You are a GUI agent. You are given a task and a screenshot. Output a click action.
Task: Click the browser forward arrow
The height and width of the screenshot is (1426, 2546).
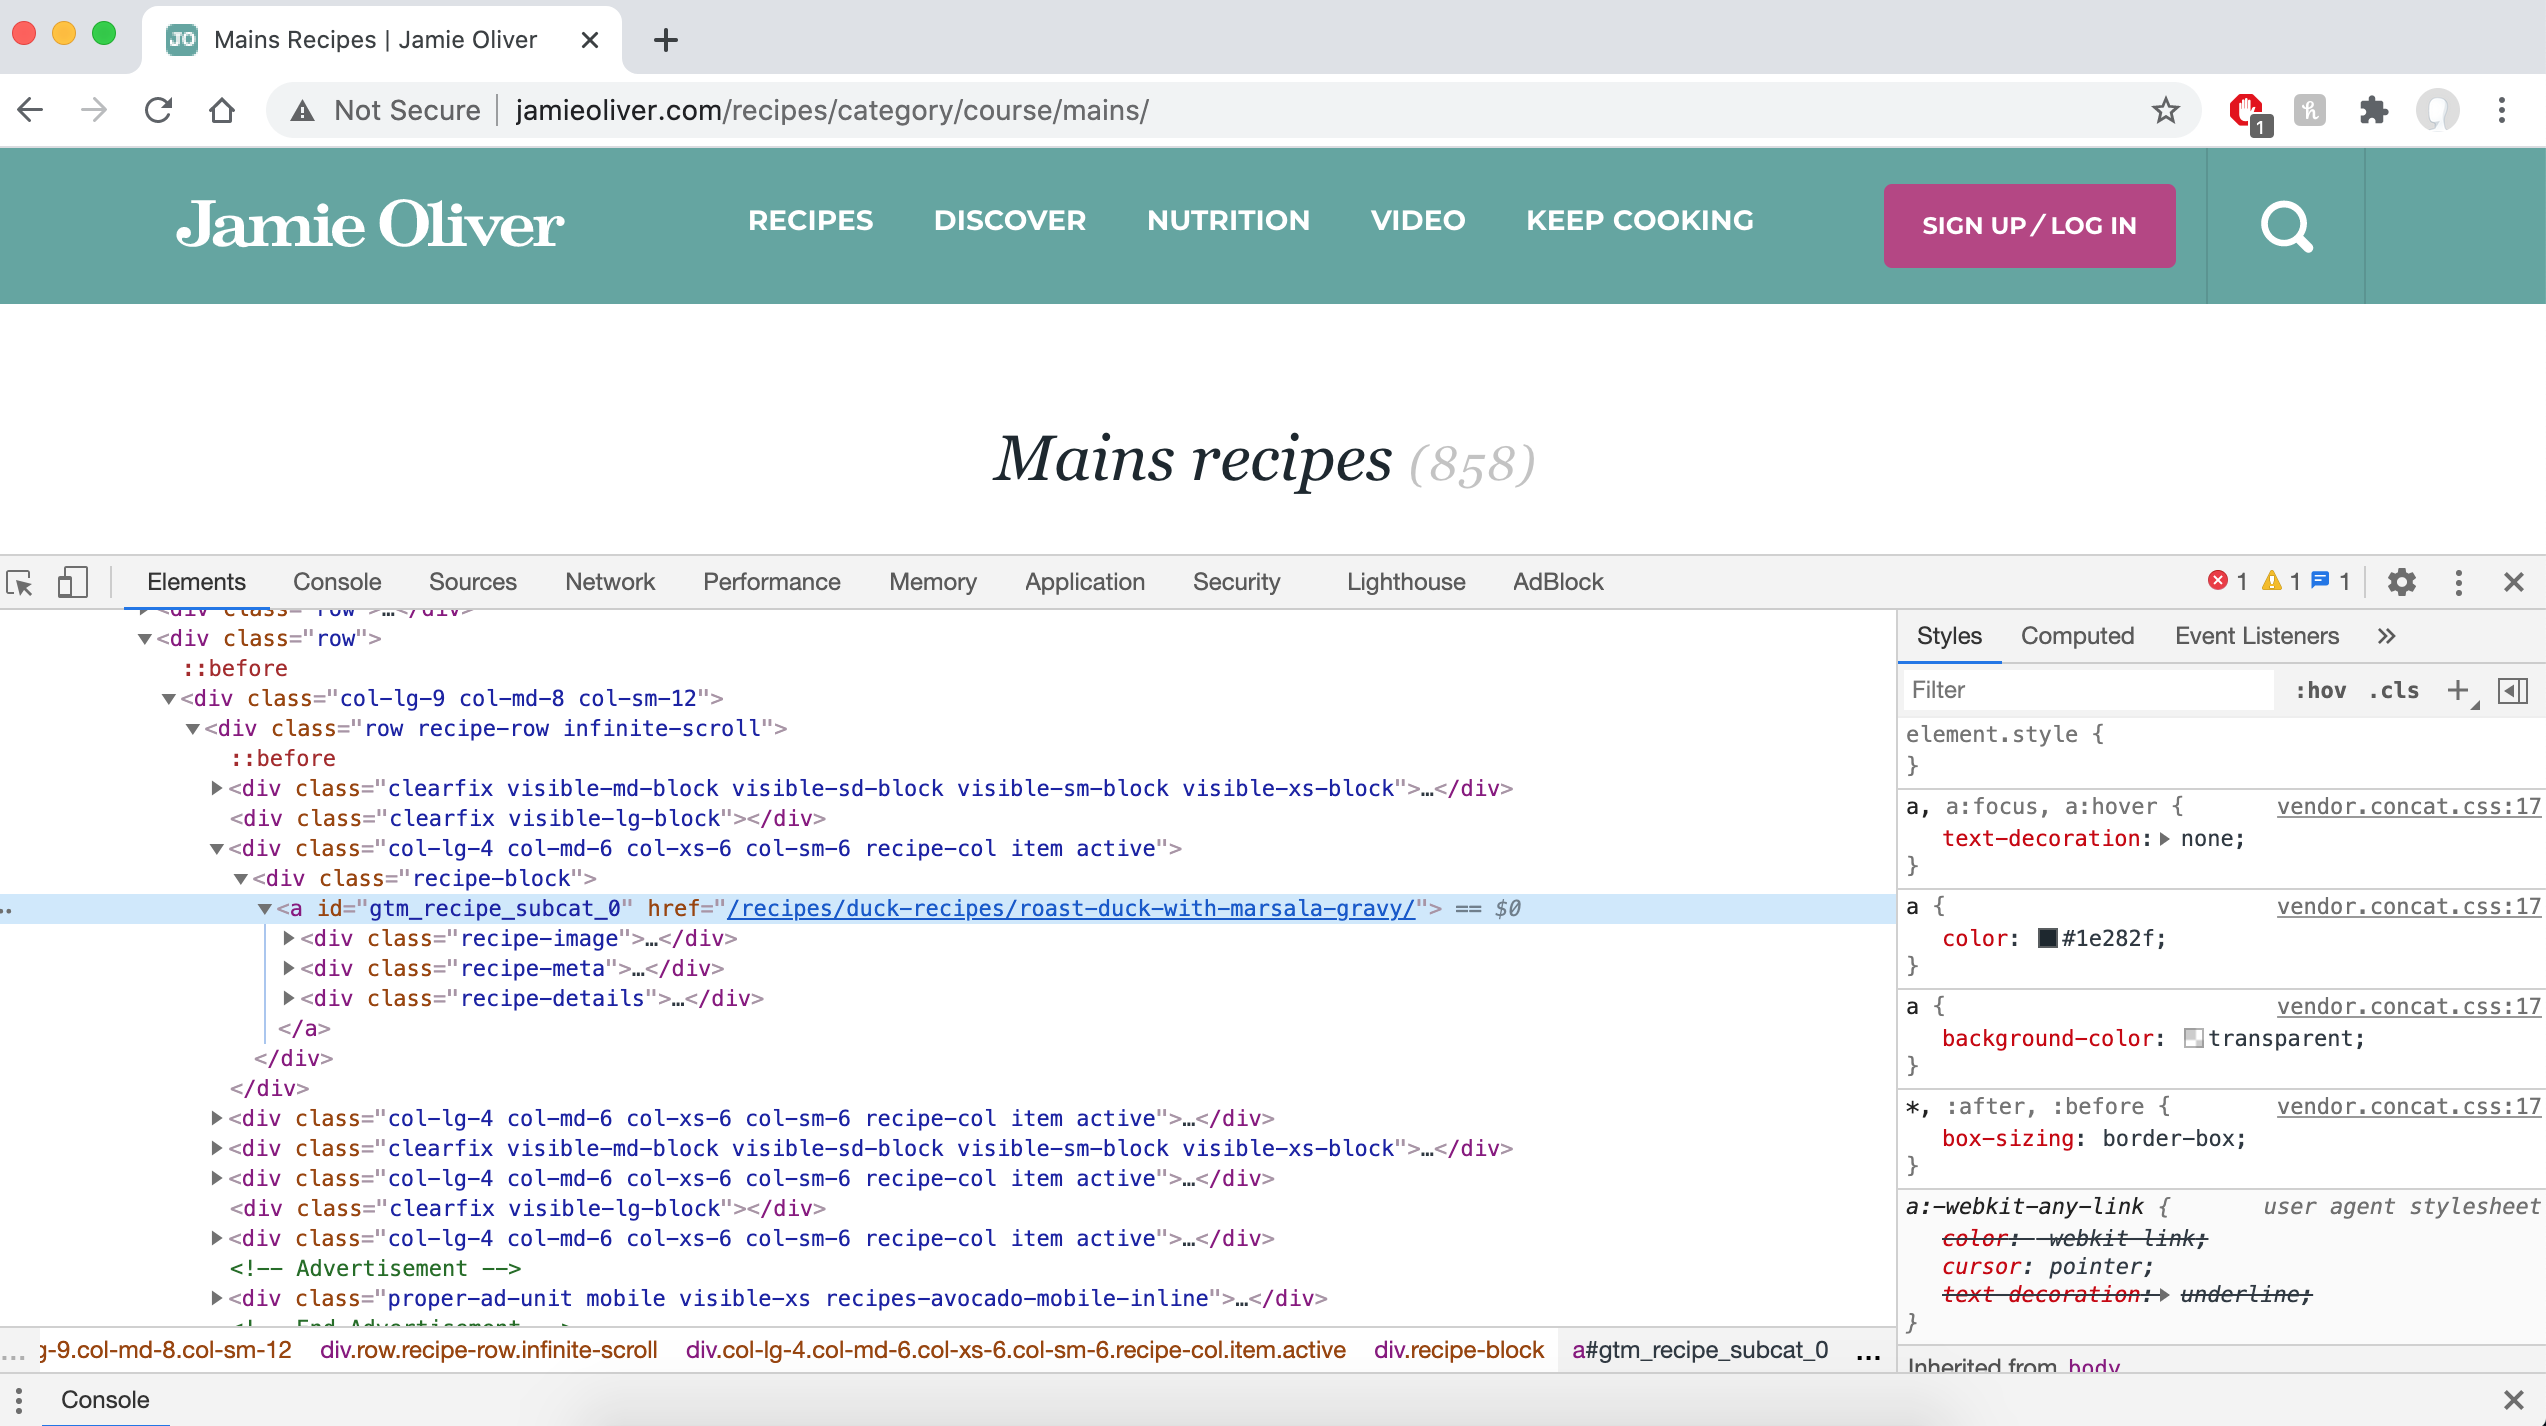[94, 110]
